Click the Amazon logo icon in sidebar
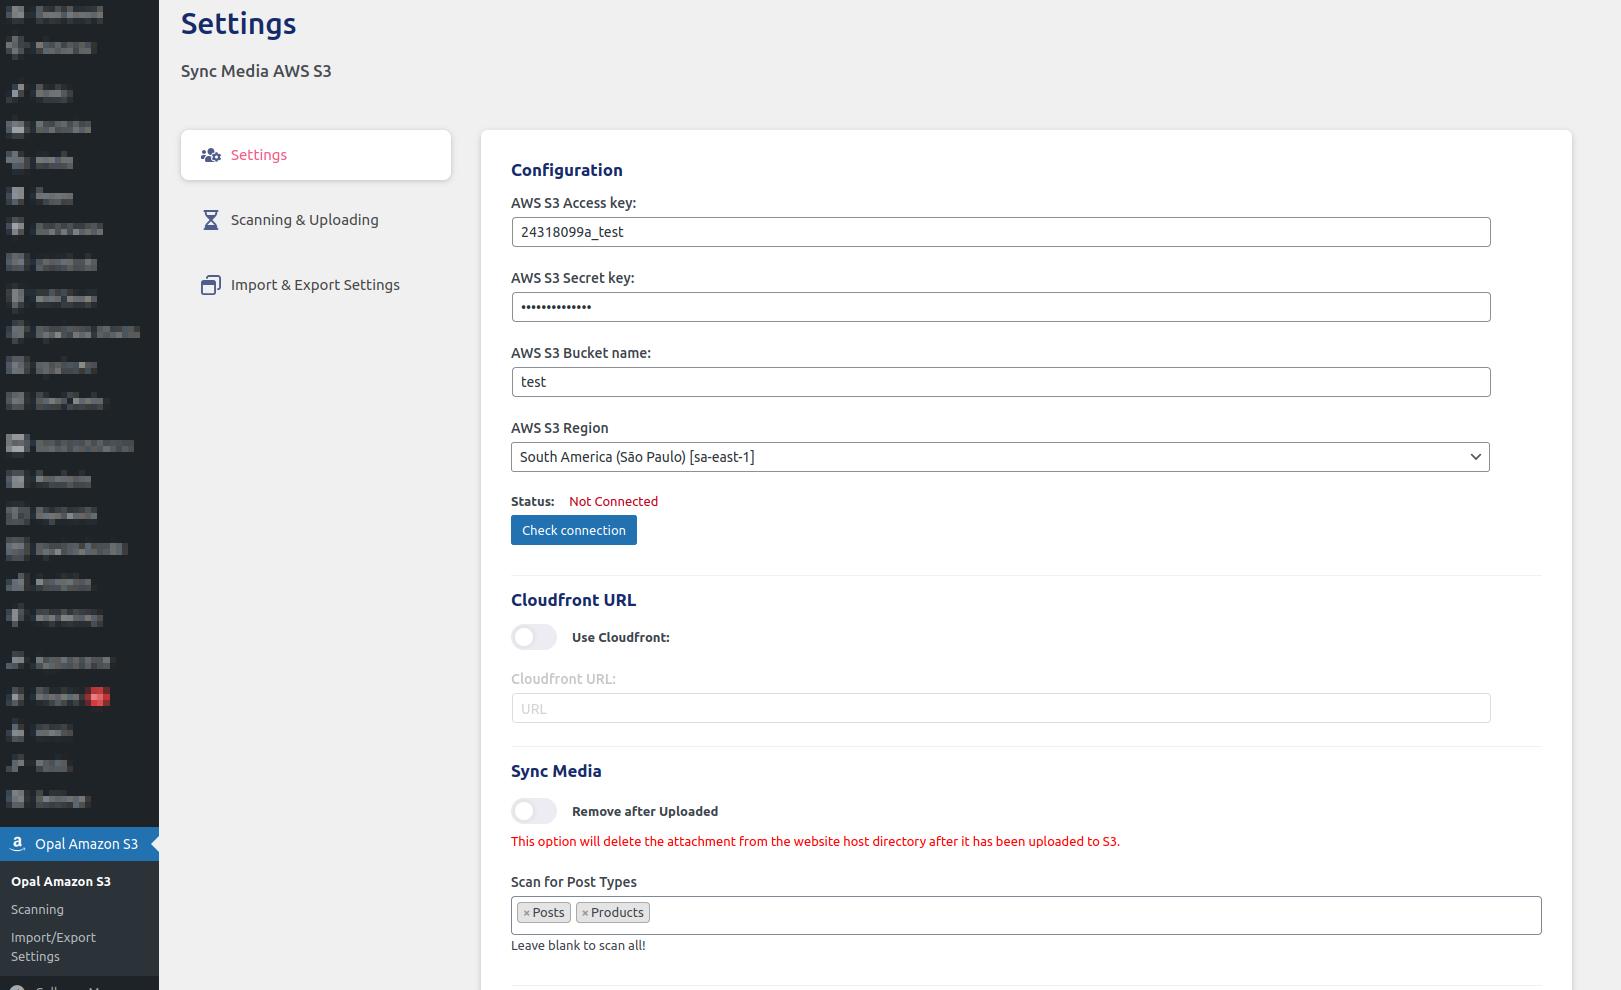Image resolution: width=1621 pixels, height=990 pixels. click(x=17, y=844)
